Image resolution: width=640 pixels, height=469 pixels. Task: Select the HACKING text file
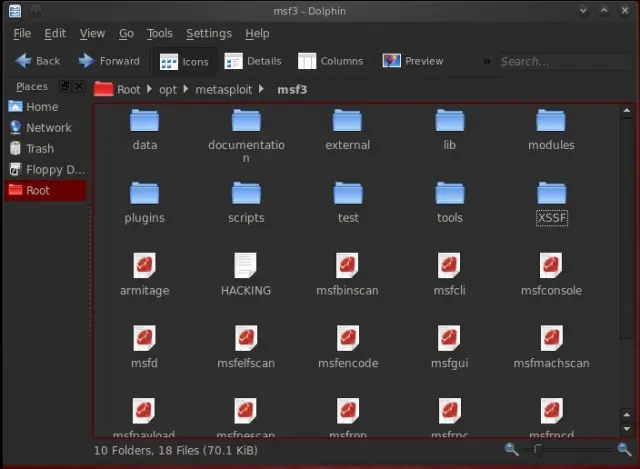click(x=246, y=275)
